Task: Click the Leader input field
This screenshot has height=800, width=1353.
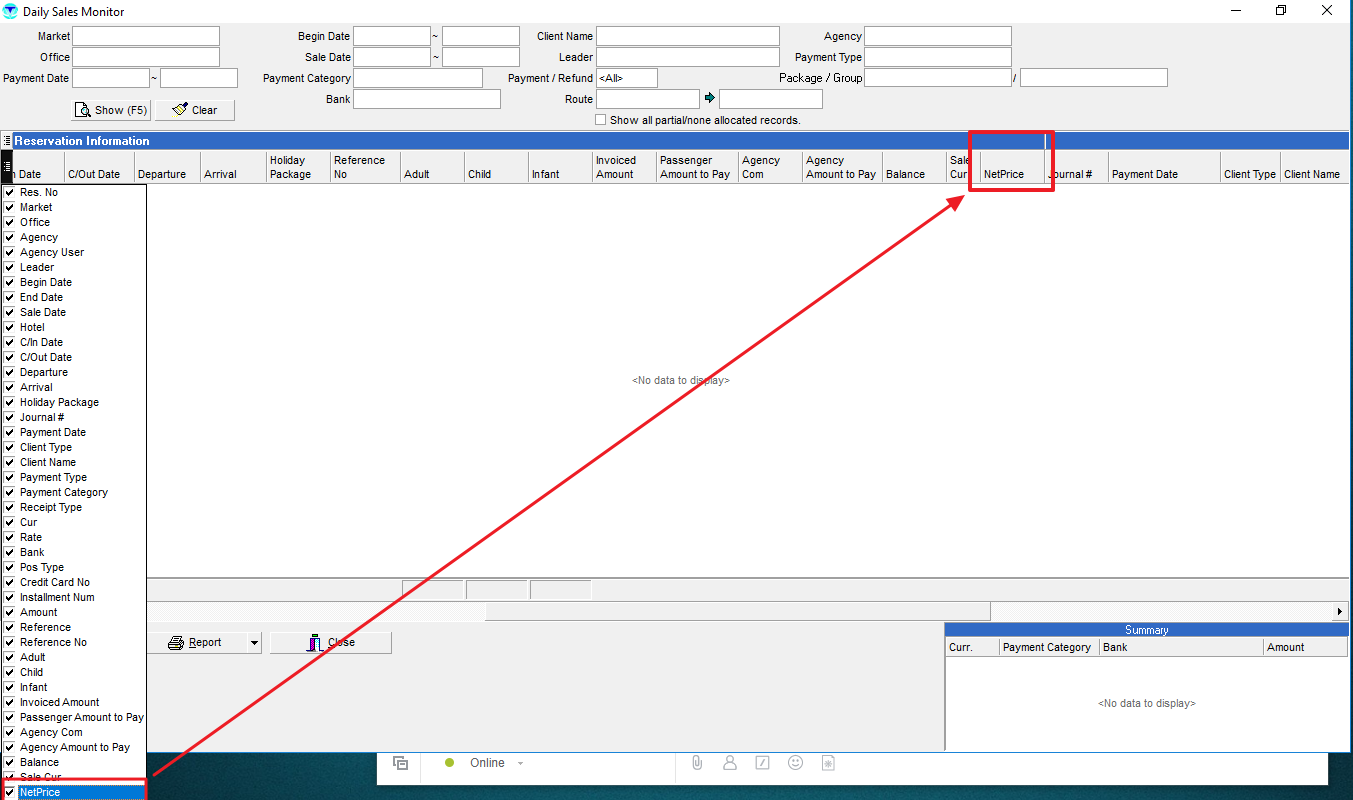Action: tap(688, 57)
